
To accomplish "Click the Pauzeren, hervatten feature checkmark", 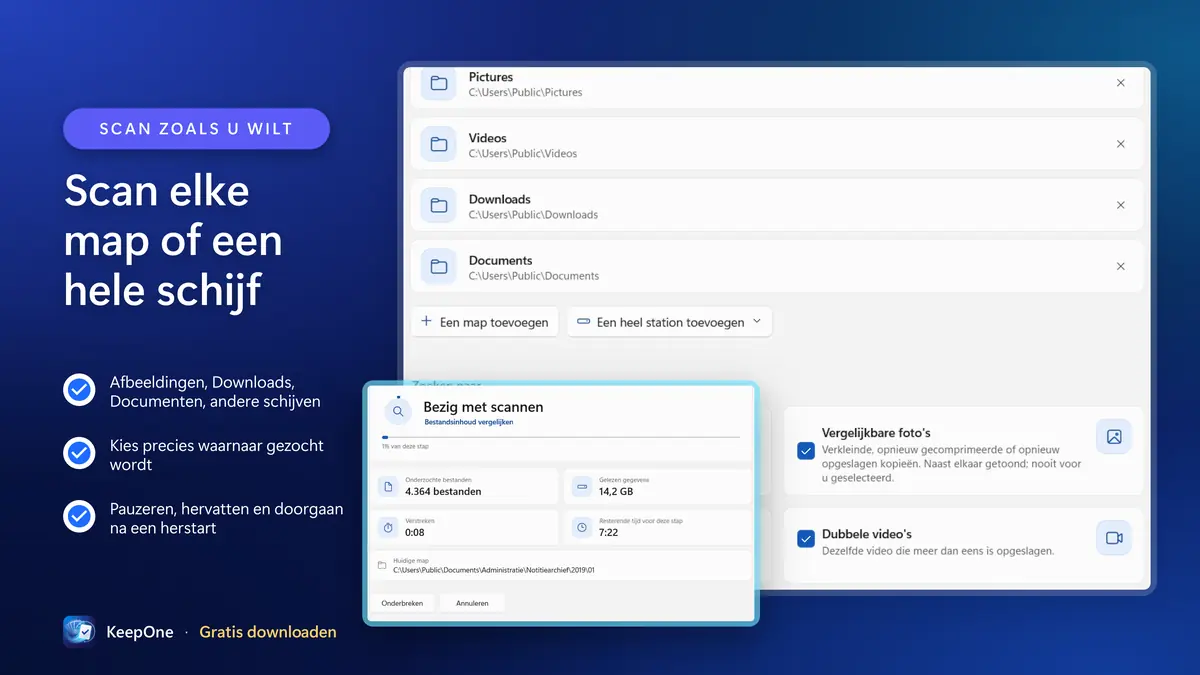I will point(79,517).
